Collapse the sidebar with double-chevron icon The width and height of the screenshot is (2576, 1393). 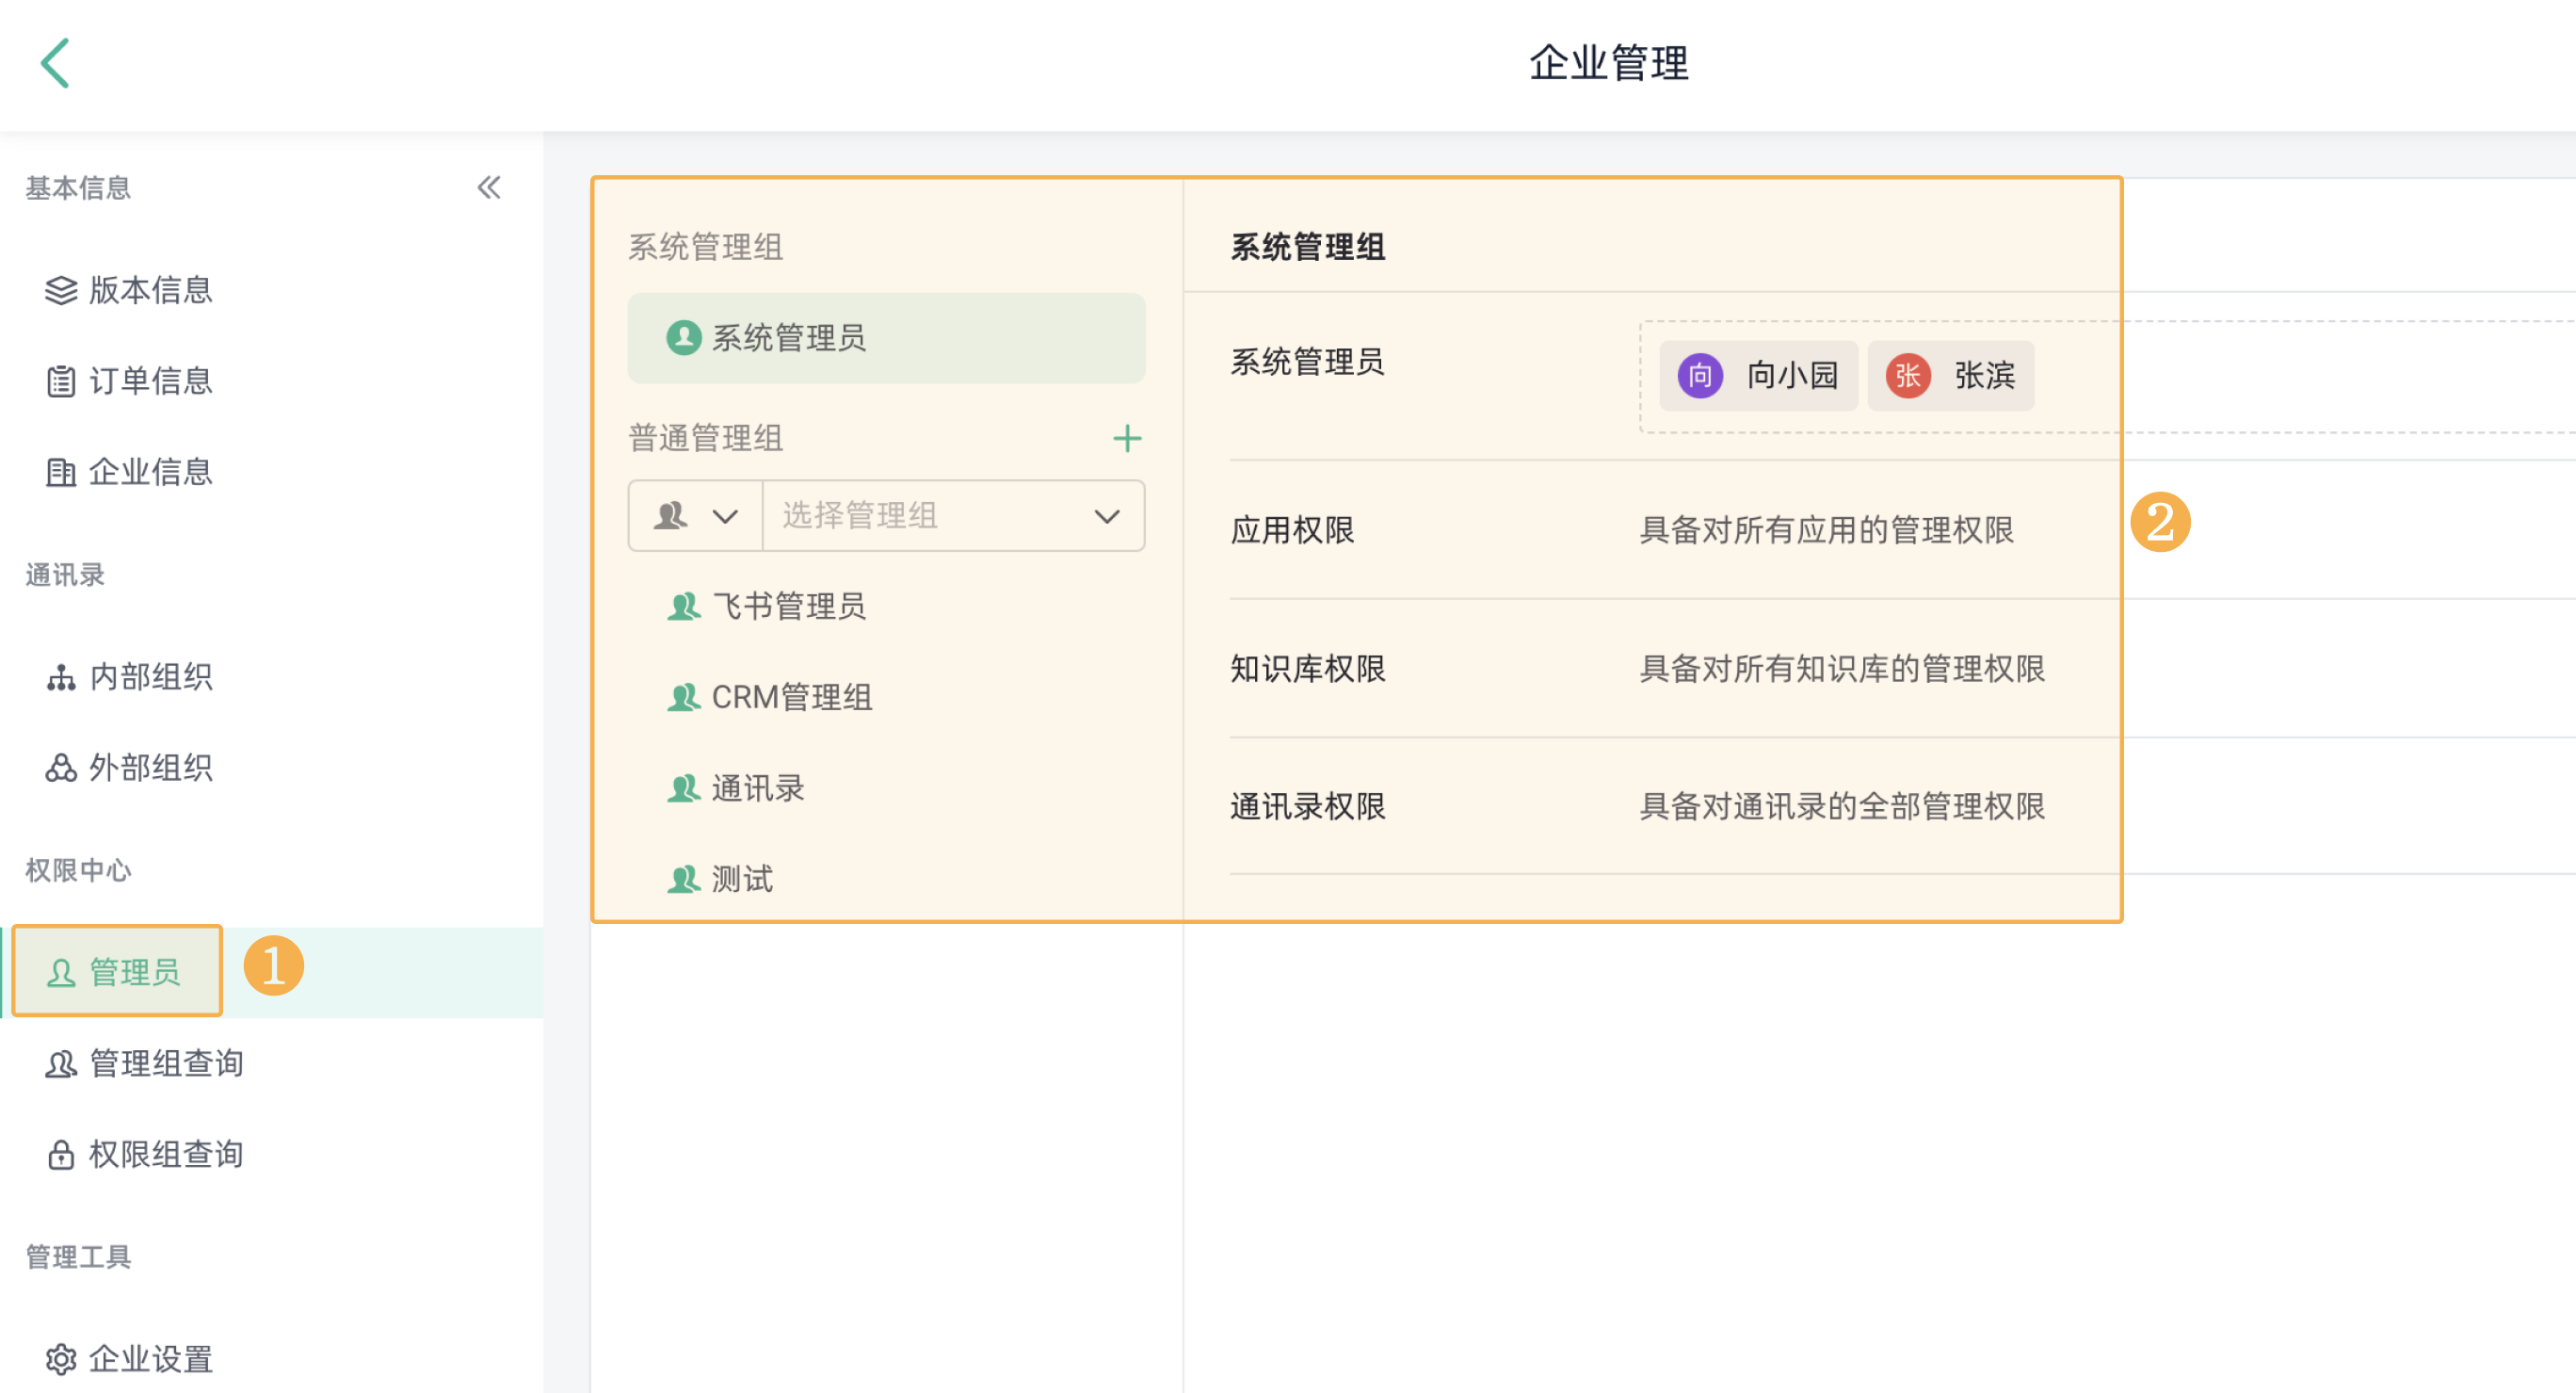pyautogui.click(x=488, y=187)
